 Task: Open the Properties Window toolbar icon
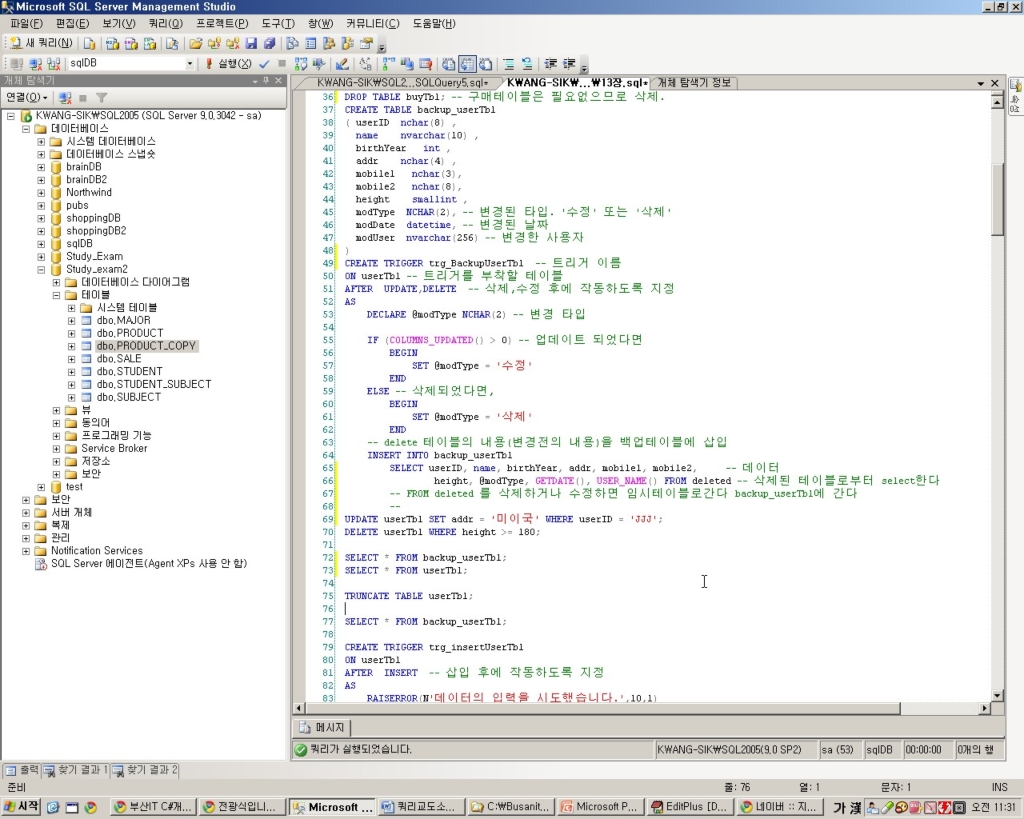coord(366,43)
